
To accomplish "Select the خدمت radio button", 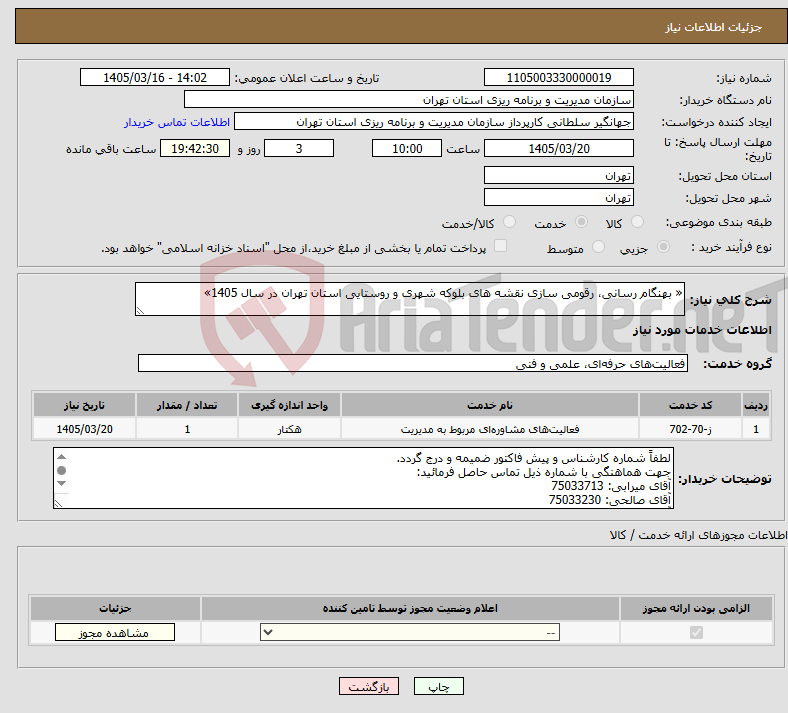I will coord(581,222).
